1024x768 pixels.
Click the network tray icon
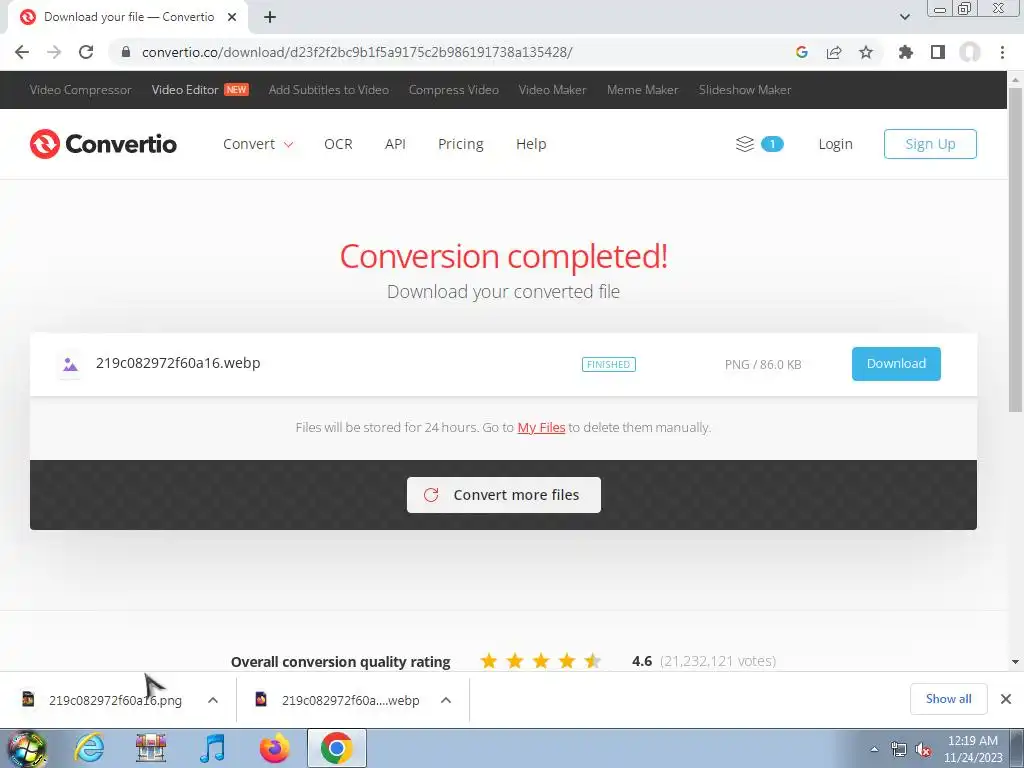click(899, 750)
